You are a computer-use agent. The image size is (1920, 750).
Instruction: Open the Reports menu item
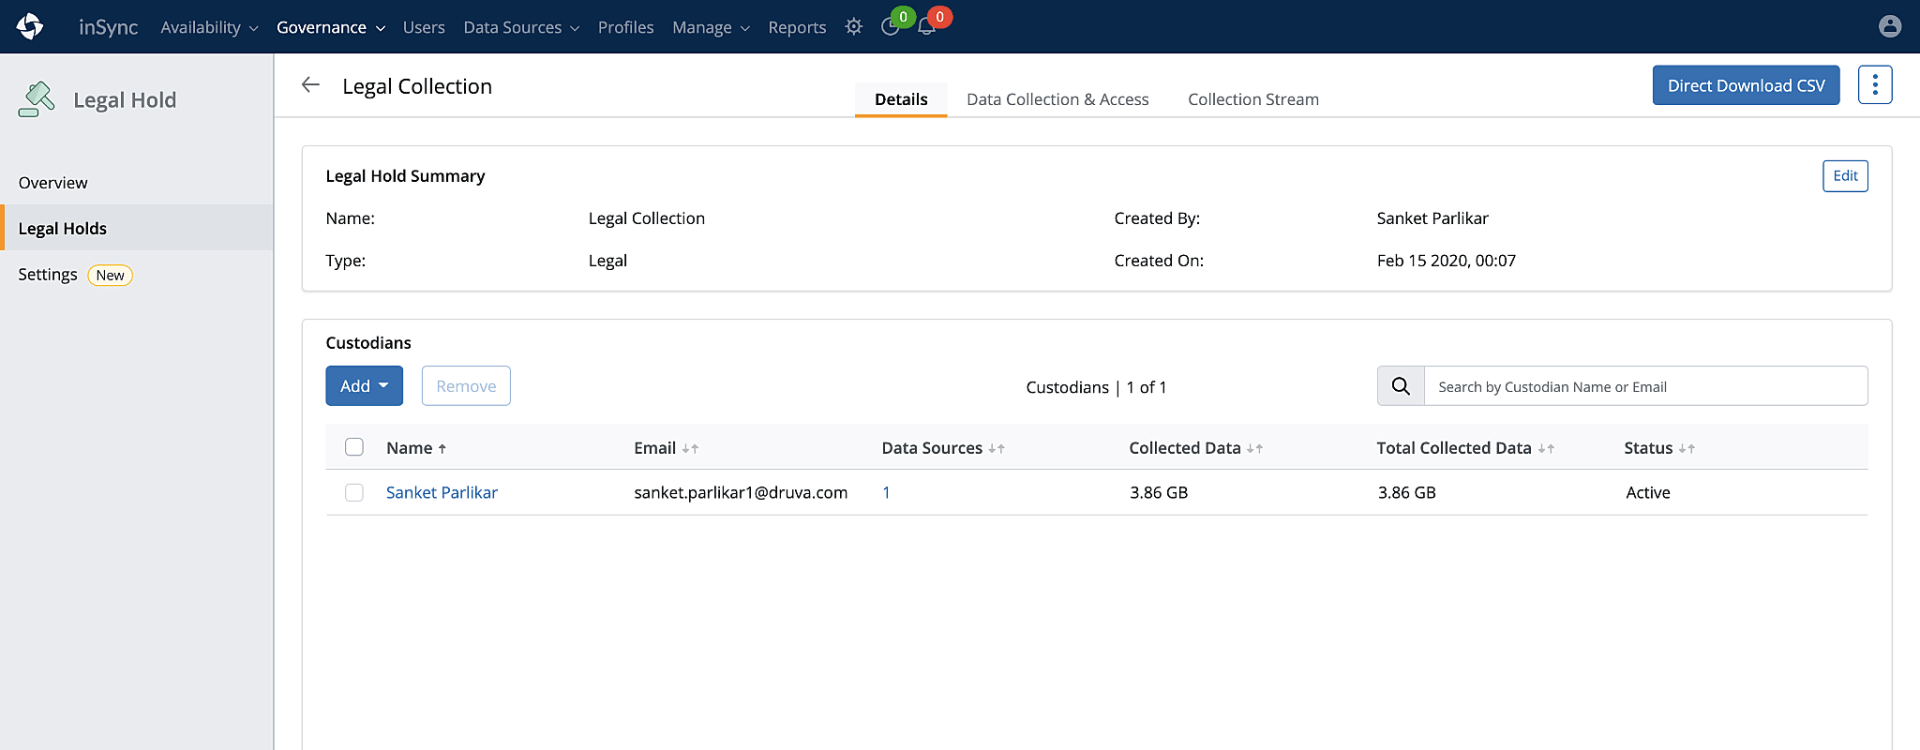797,27
